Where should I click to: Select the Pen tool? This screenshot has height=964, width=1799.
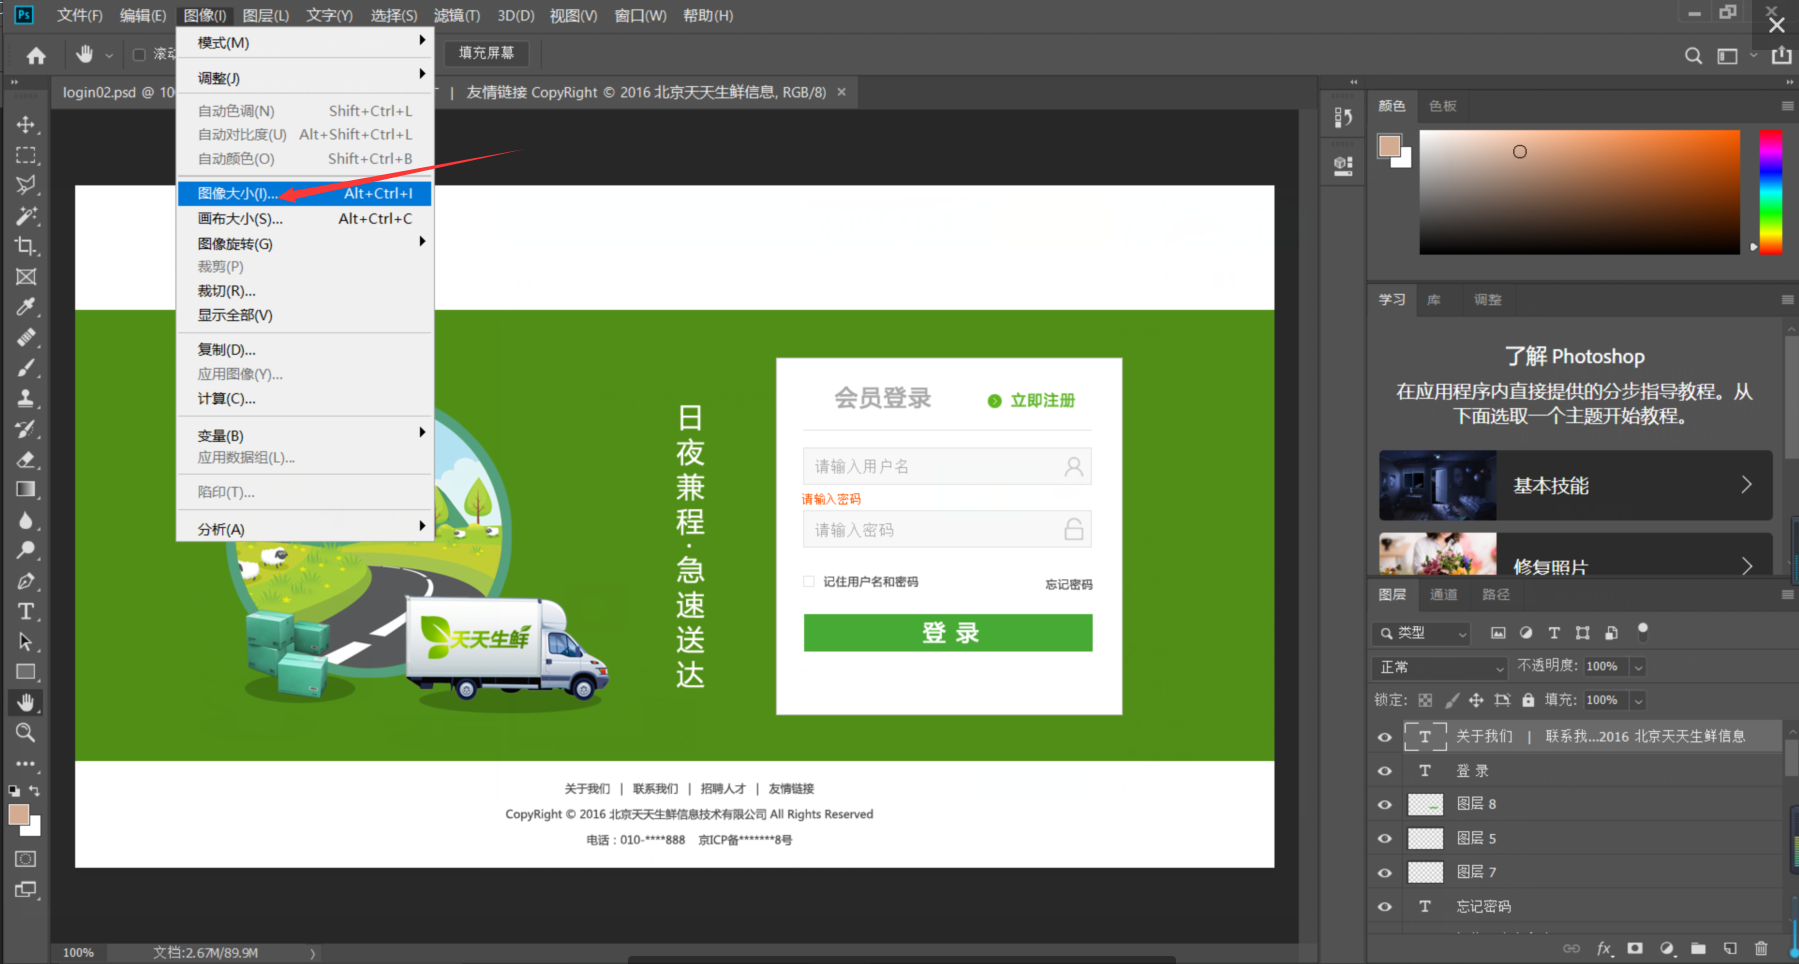(x=26, y=581)
